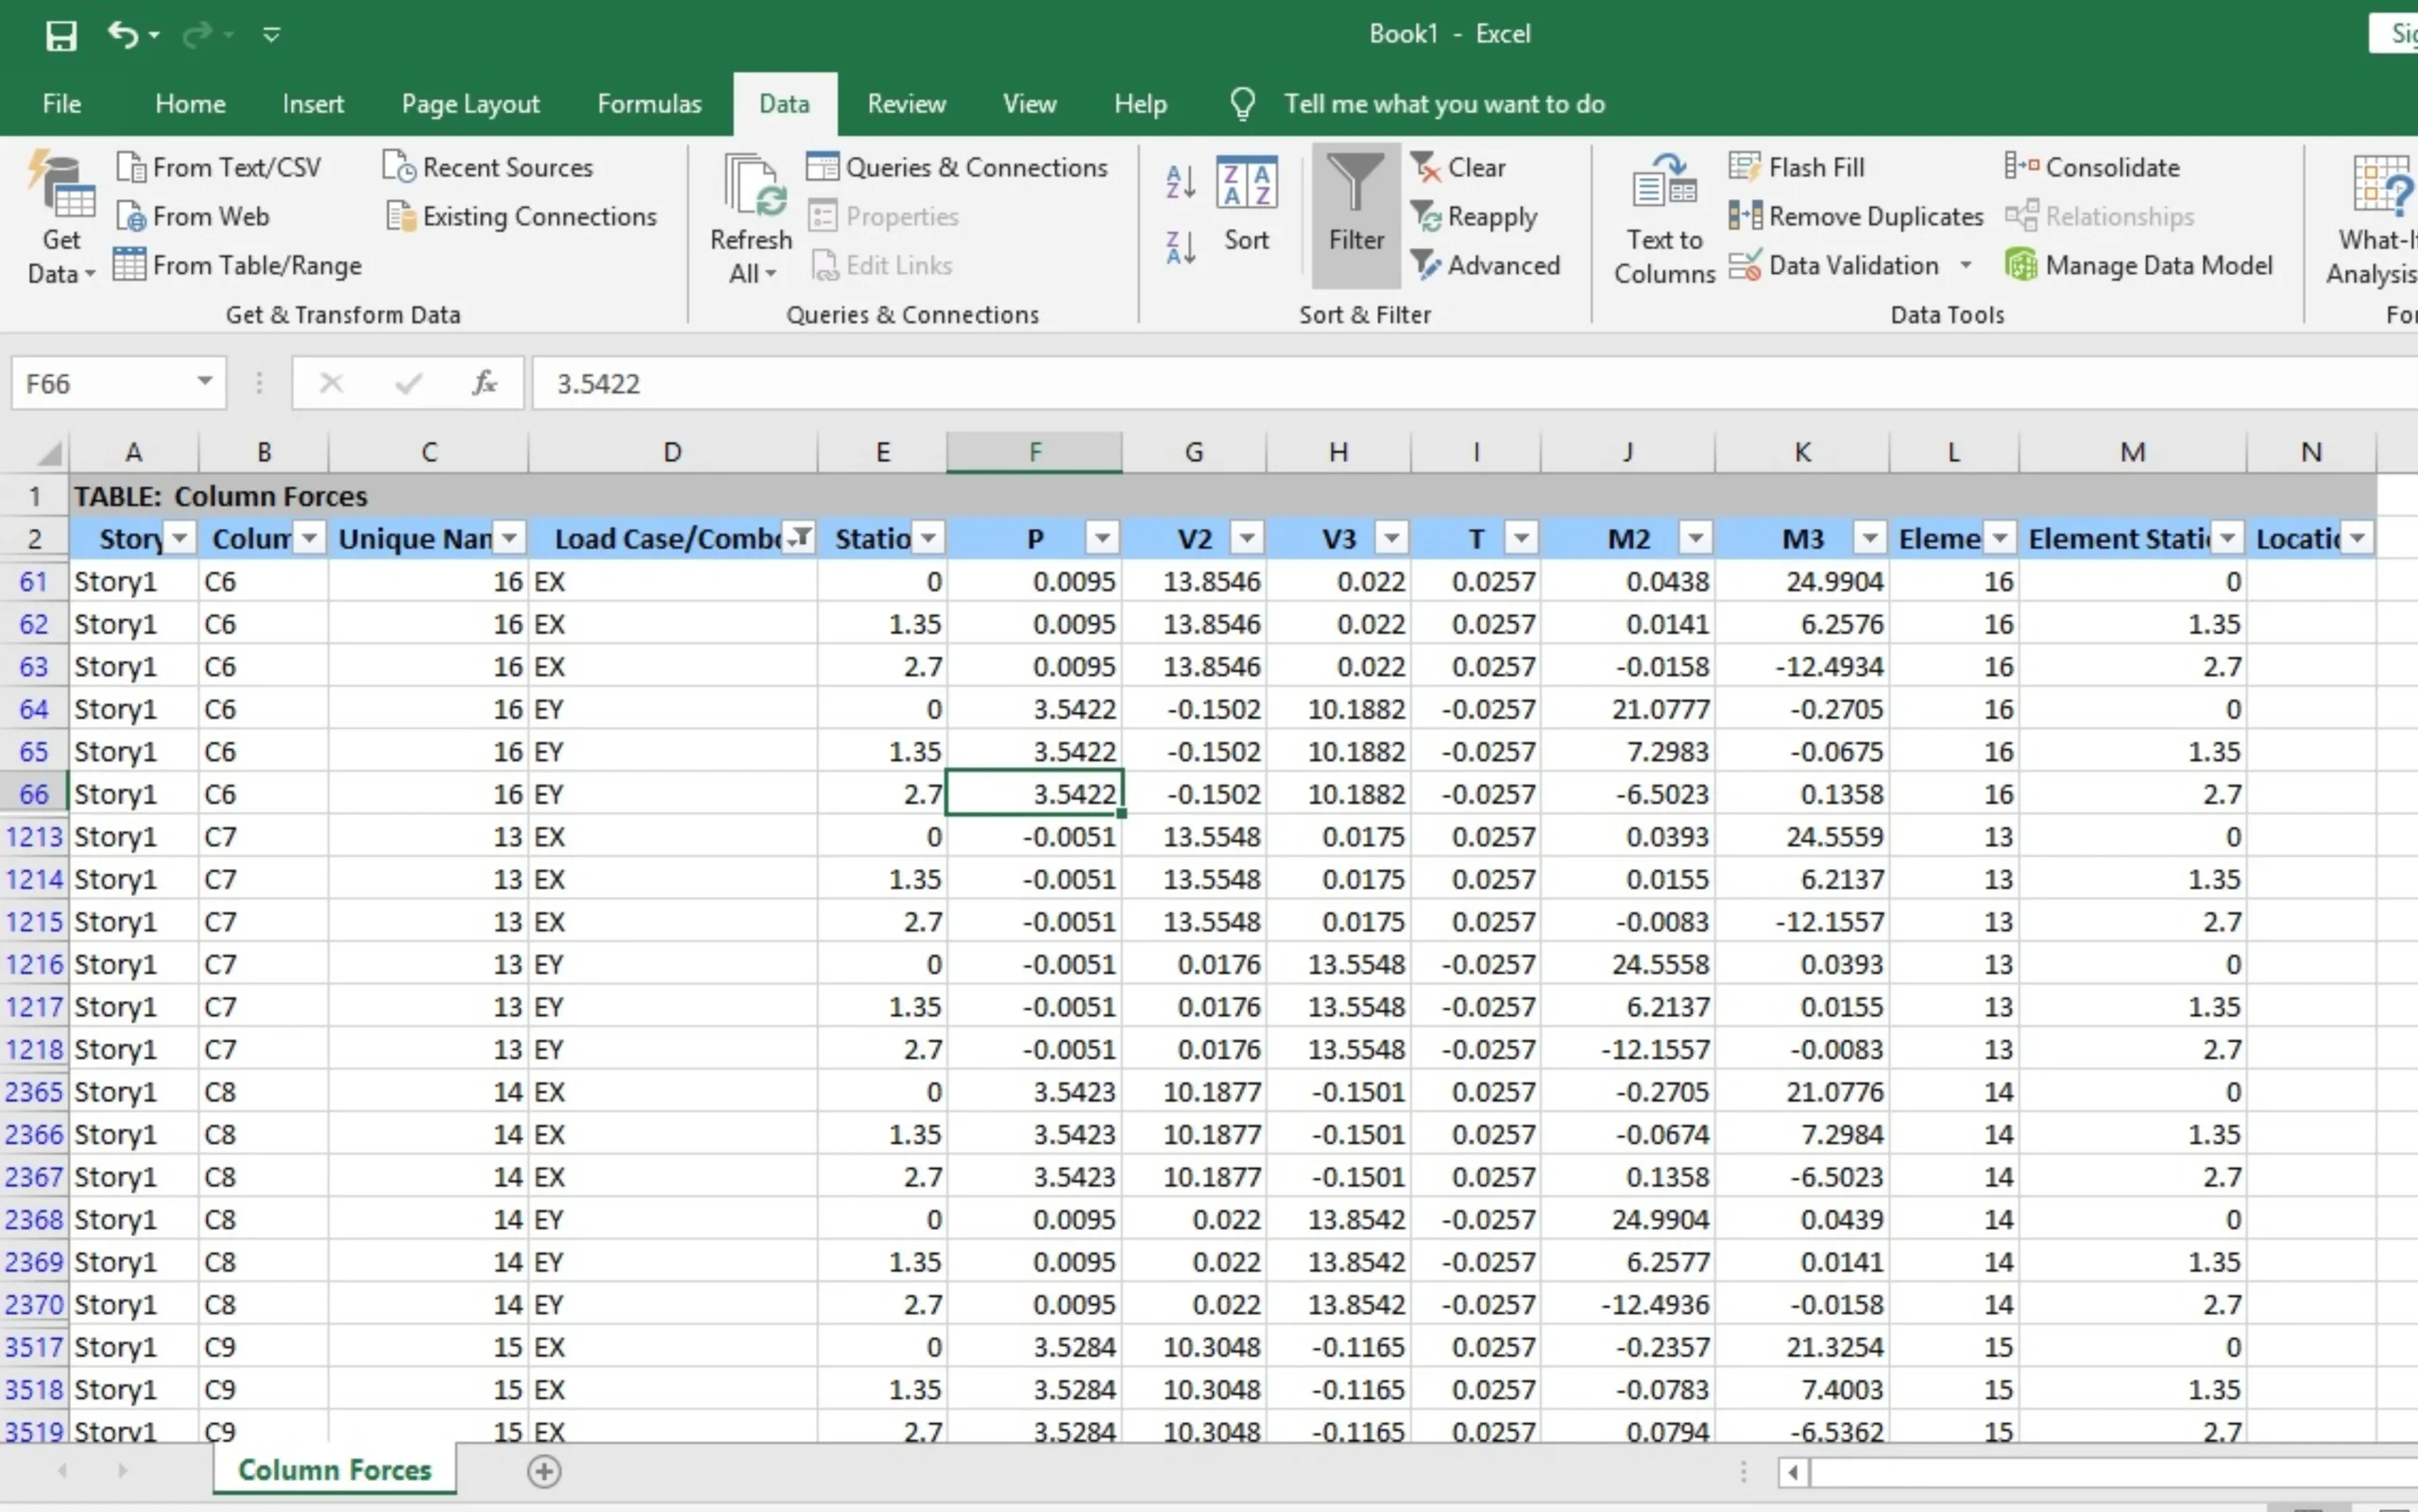This screenshot has width=2418, height=1512.
Task: Click Flash Fill tool
Action: pyautogui.click(x=1797, y=167)
